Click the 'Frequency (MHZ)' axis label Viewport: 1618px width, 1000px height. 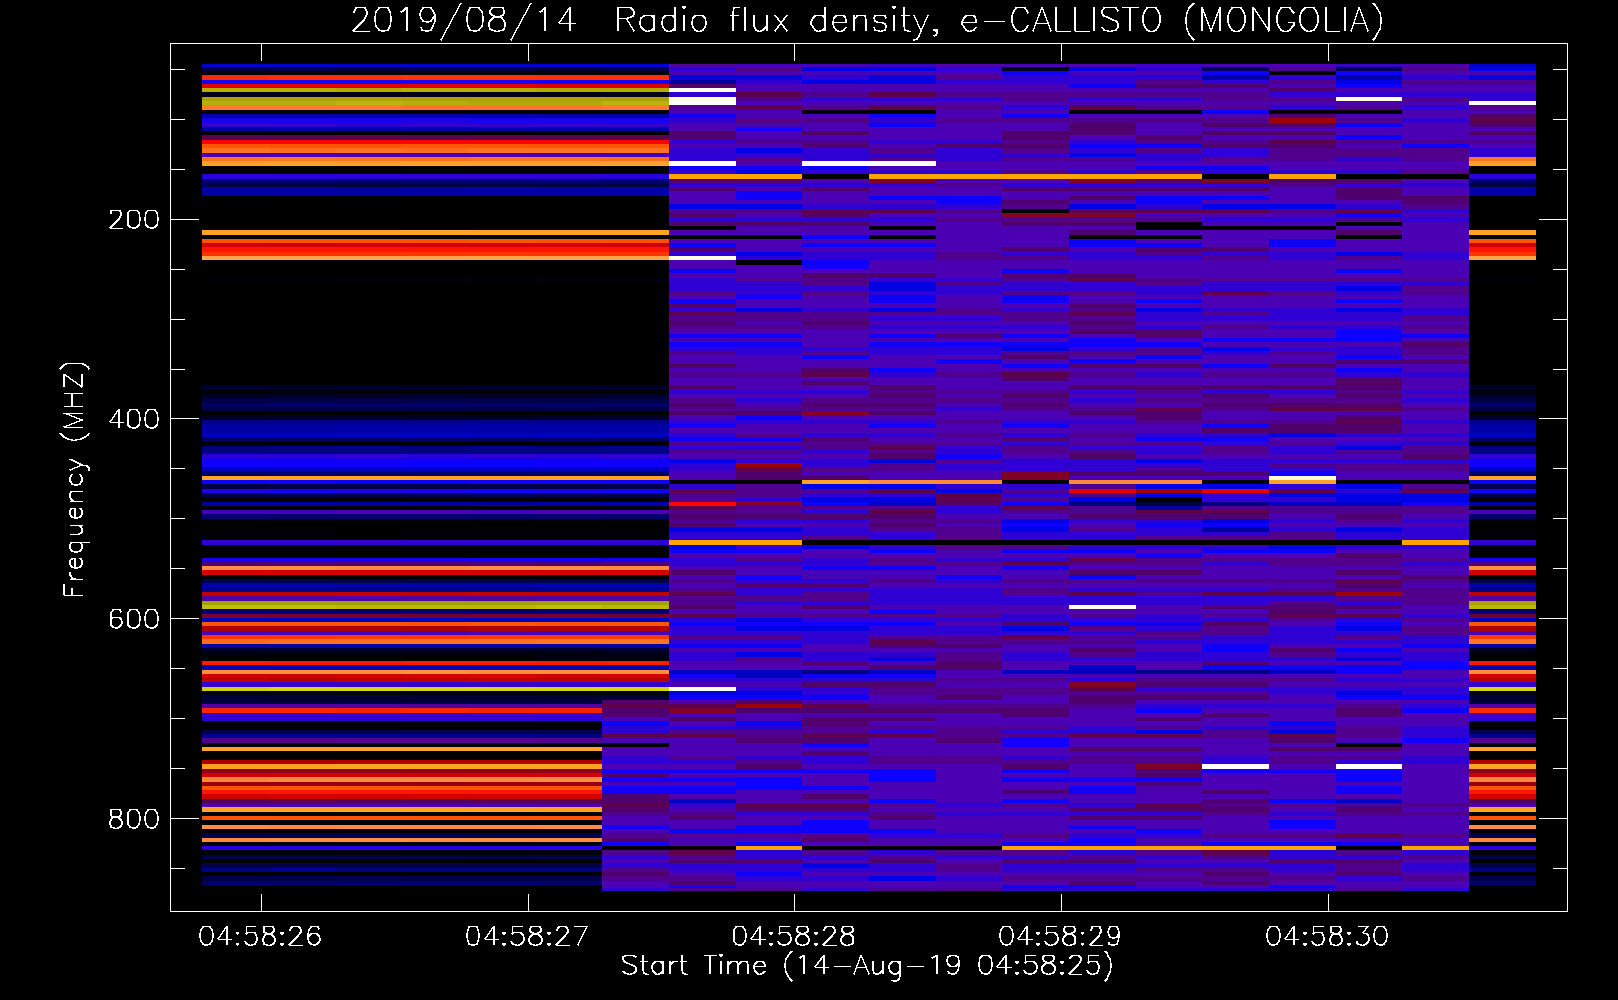tap(75, 479)
